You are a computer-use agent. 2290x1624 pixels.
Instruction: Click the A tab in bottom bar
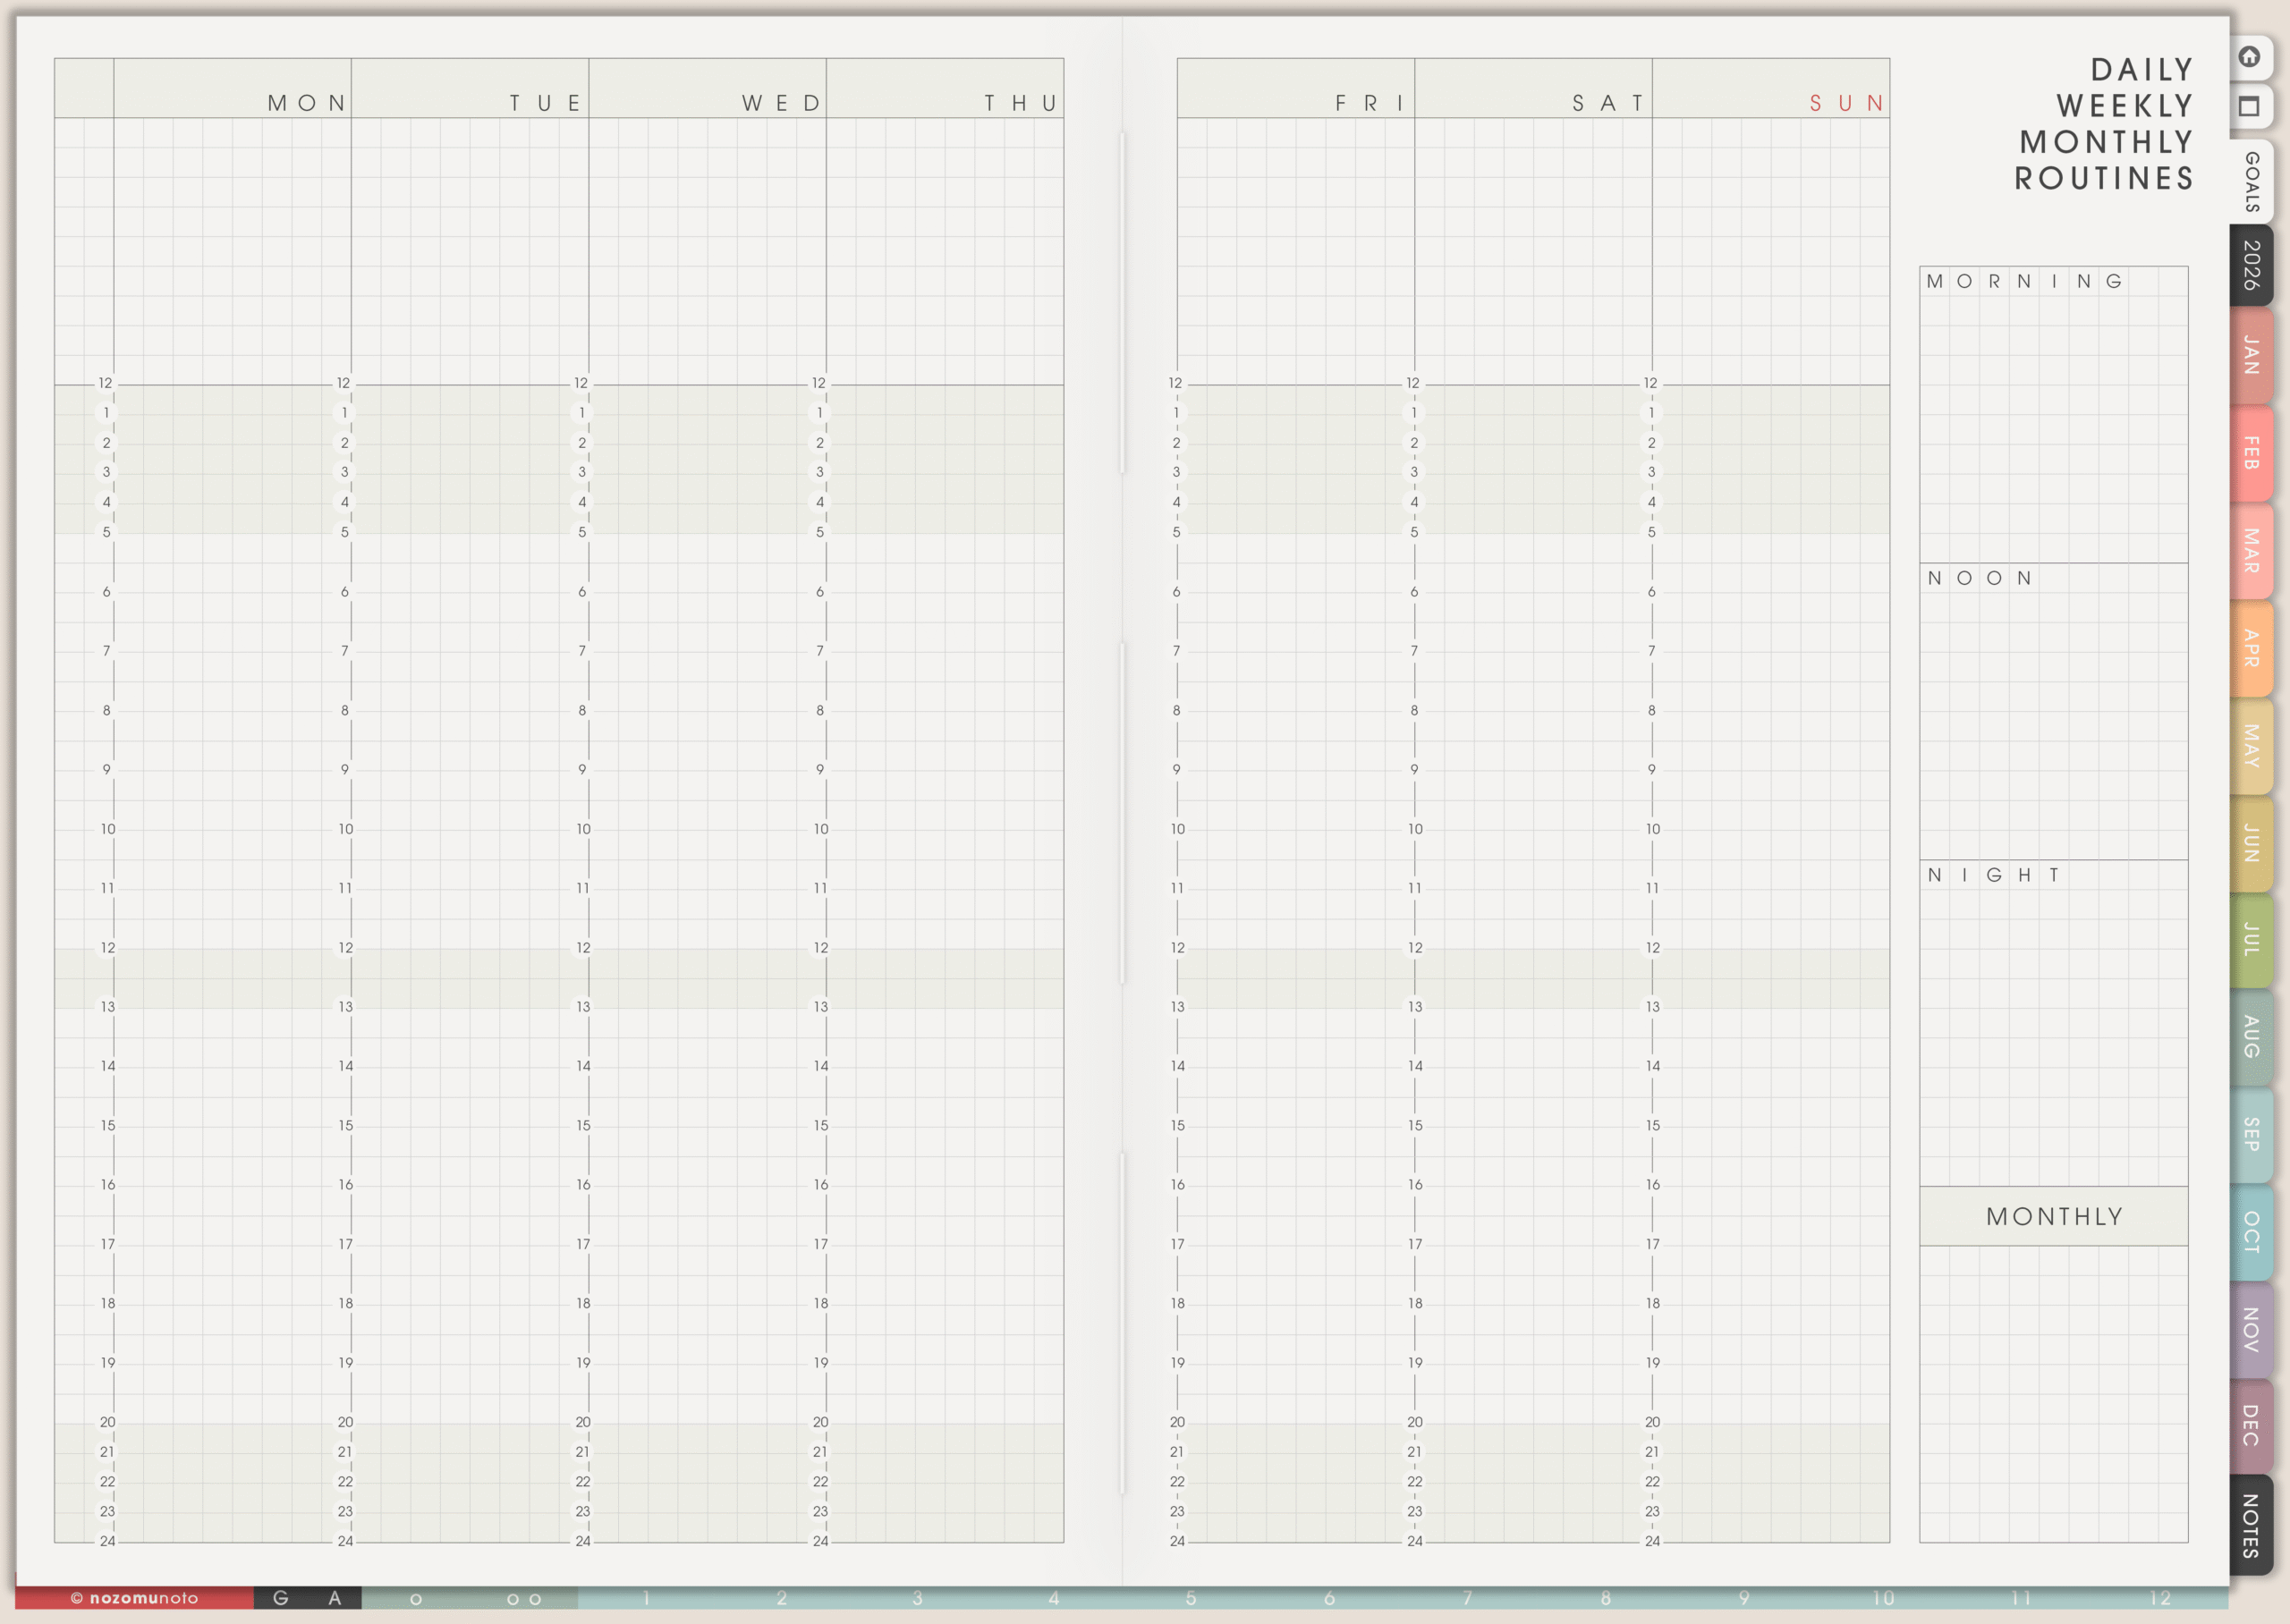pyautogui.click(x=335, y=1598)
